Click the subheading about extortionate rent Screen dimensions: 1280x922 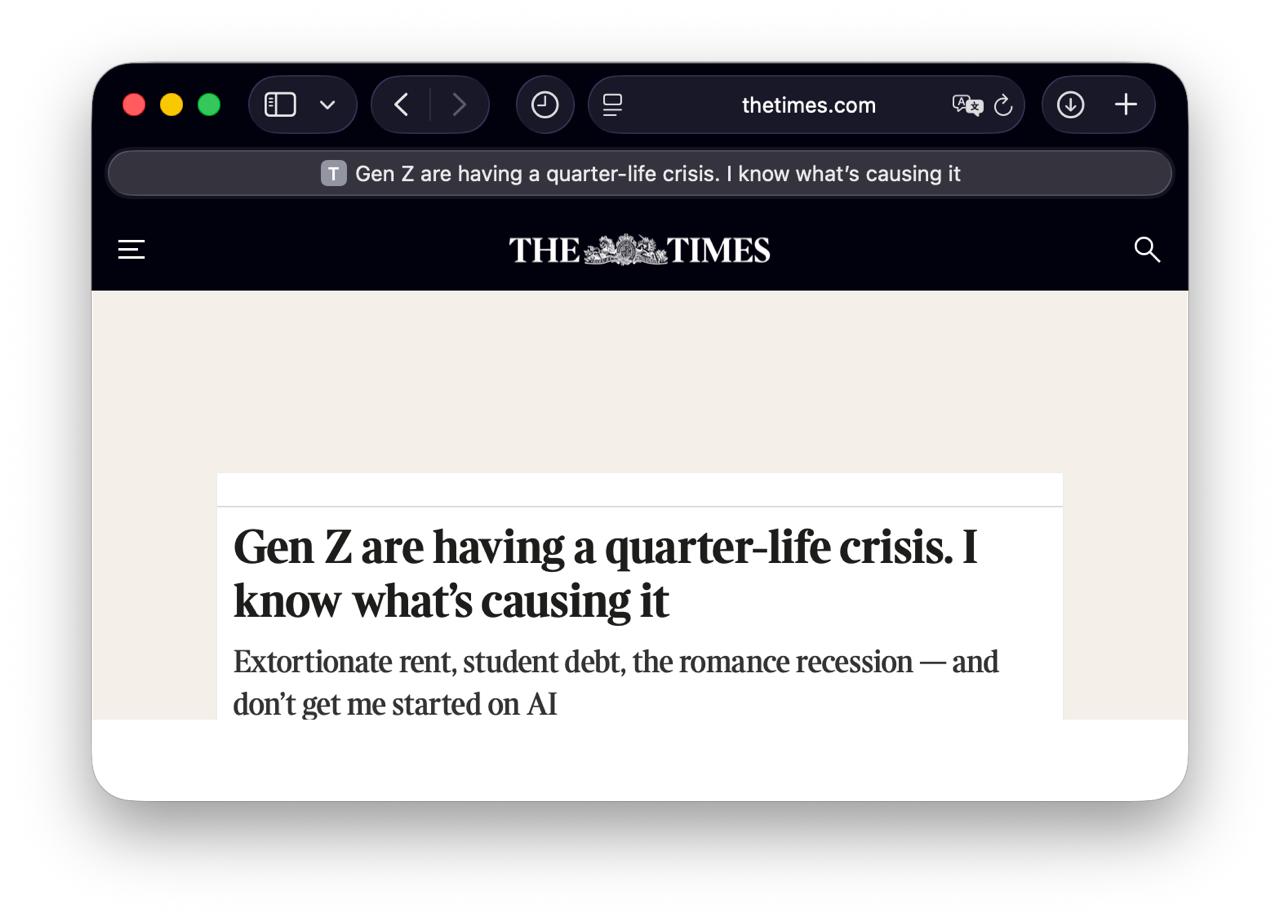616,683
